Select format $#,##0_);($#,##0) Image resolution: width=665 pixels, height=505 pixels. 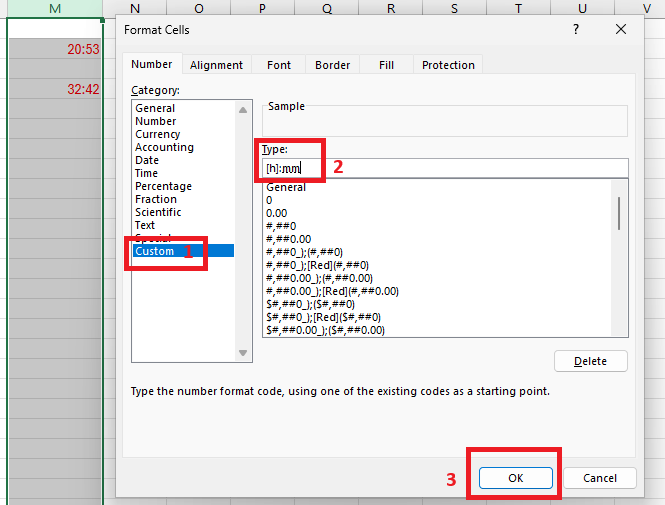(437, 304)
